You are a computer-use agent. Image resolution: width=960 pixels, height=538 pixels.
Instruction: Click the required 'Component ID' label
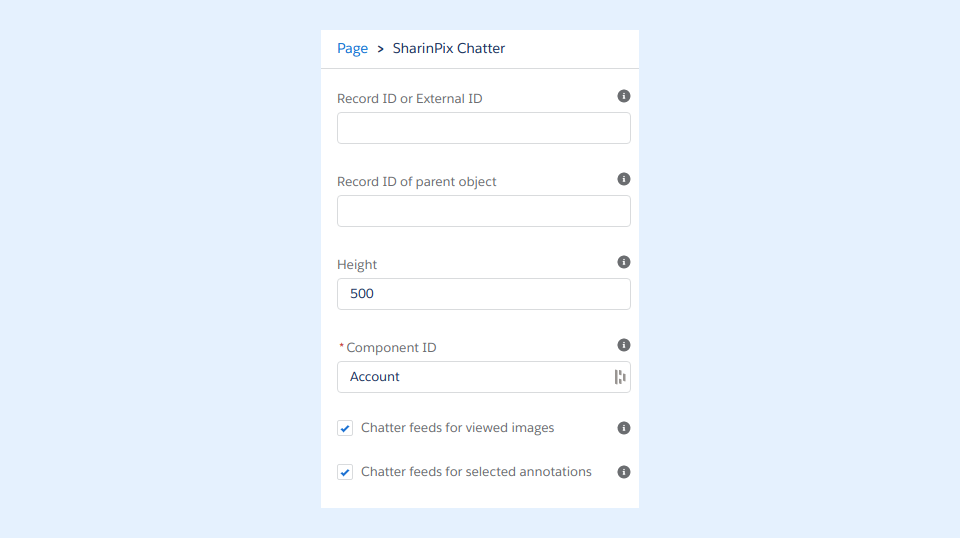tap(391, 348)
